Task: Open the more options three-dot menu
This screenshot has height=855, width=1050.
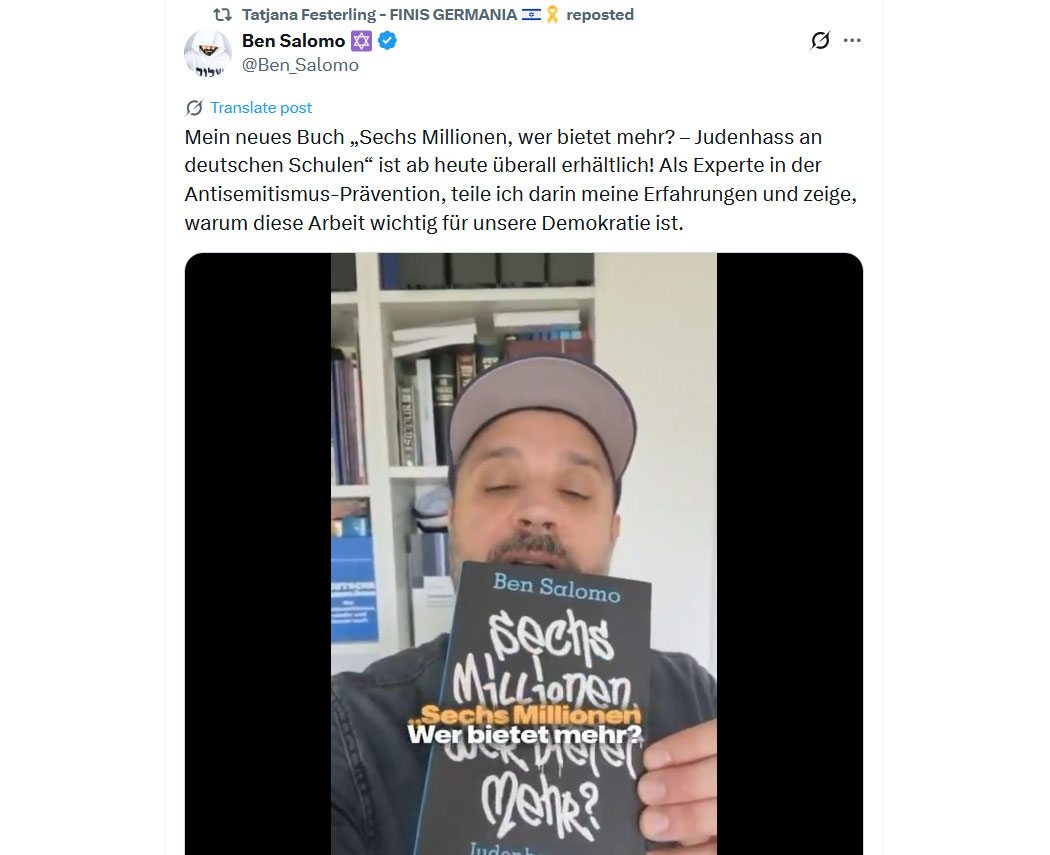Action: (x=852, y=41)
